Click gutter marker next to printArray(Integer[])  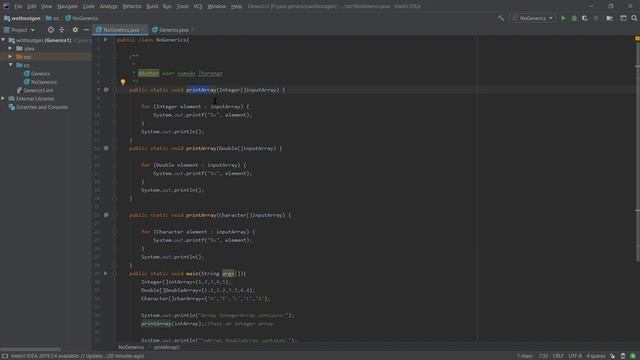coord(106,90)
